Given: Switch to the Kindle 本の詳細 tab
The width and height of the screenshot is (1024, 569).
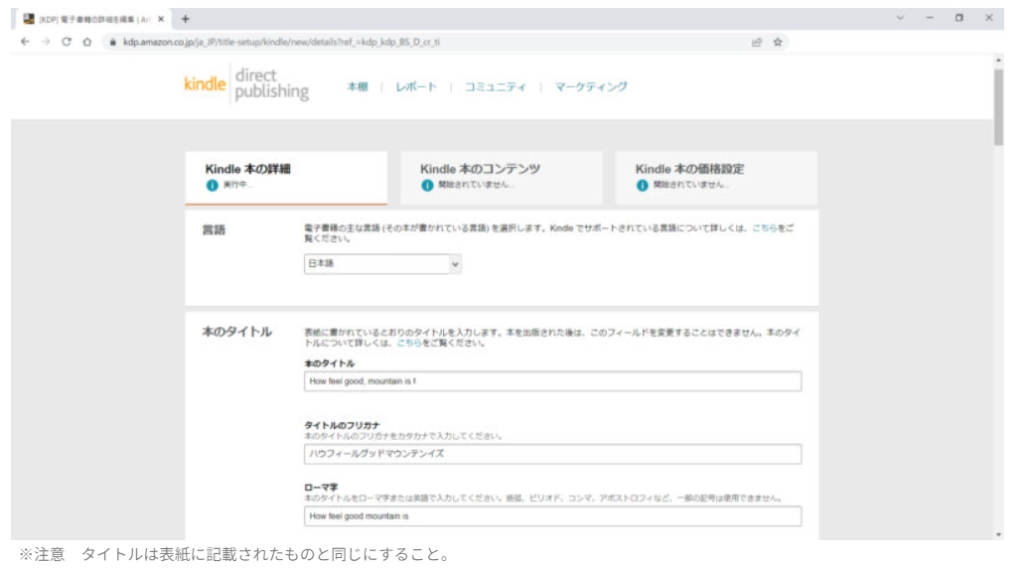Looking at the screenshot, I should 286,178.
